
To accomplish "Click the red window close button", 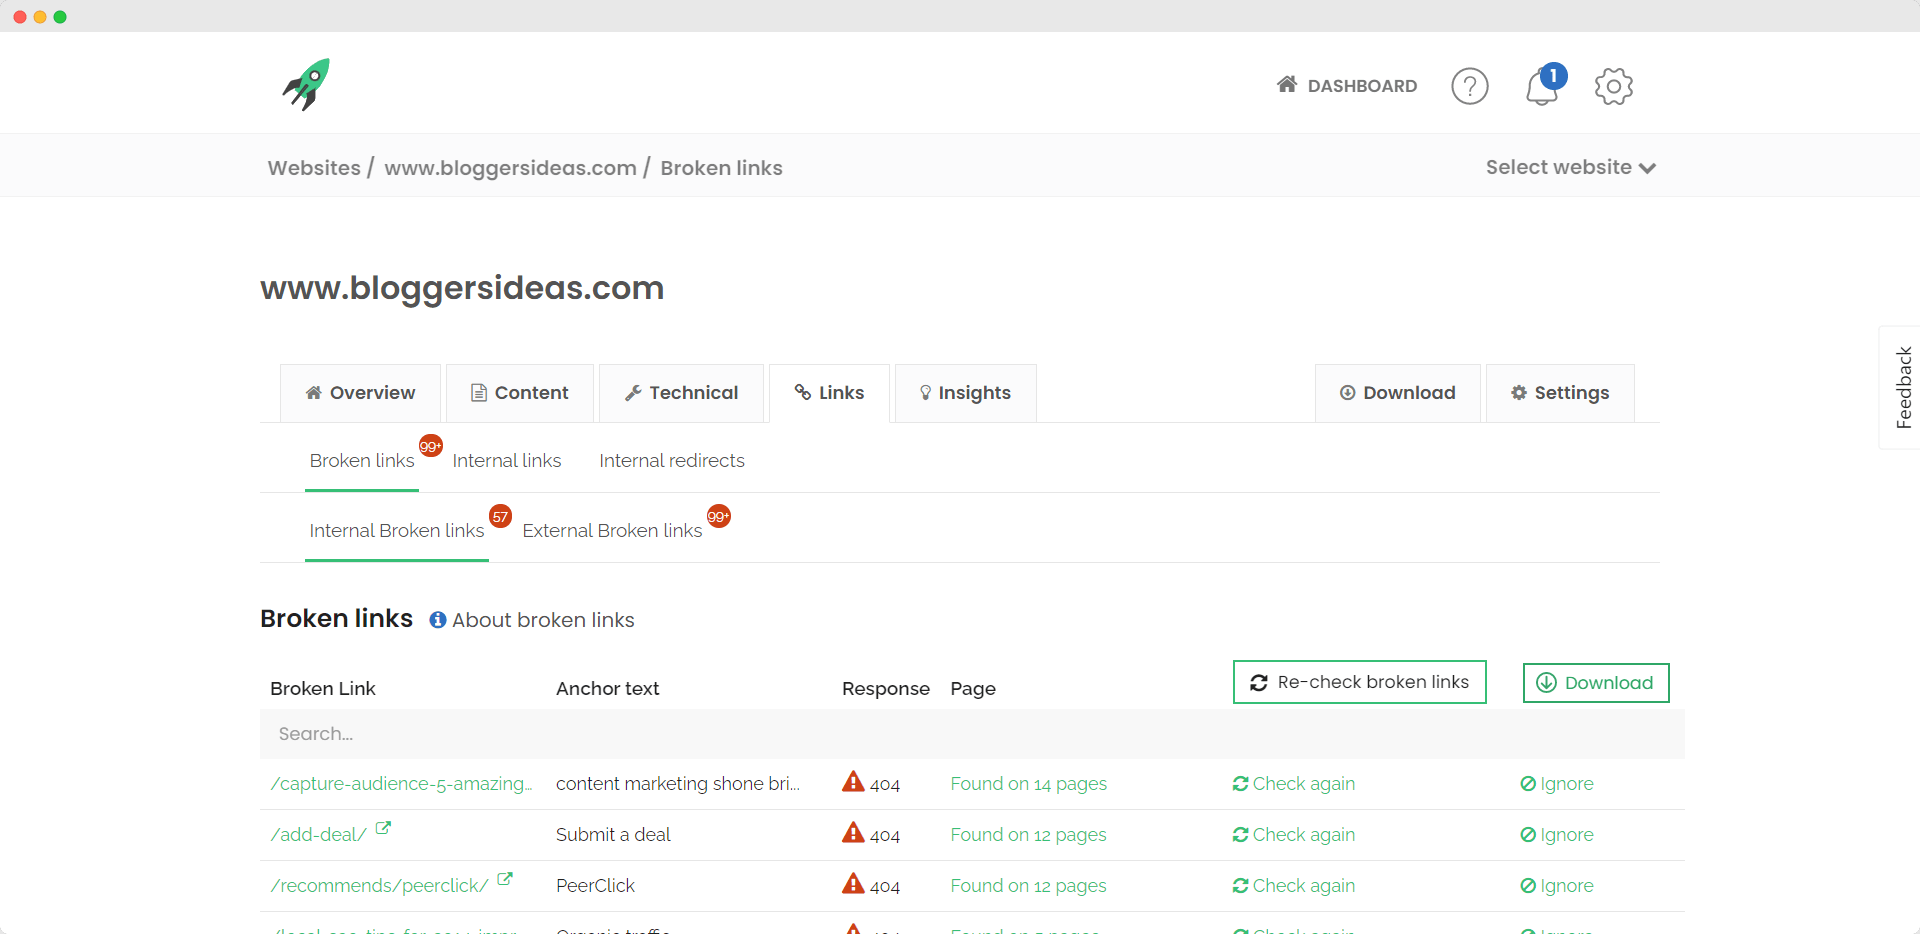I will 20,17.
